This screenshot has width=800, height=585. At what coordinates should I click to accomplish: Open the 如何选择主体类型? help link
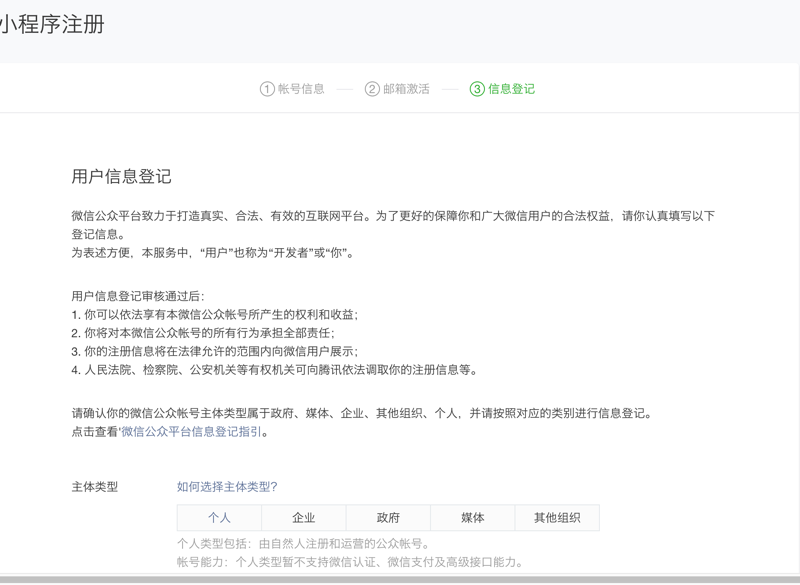(227, 487)
